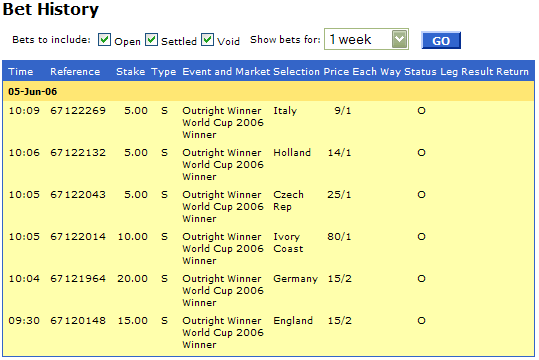Click the Selection column header
The width and height of the screenshot is (539, 360).
pos(296,72)
